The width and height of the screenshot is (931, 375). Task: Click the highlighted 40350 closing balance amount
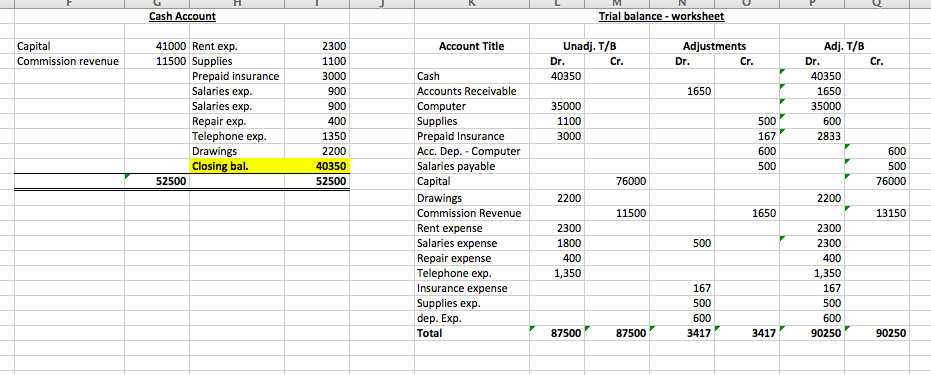pyautogui.click(x=317, y=166)
